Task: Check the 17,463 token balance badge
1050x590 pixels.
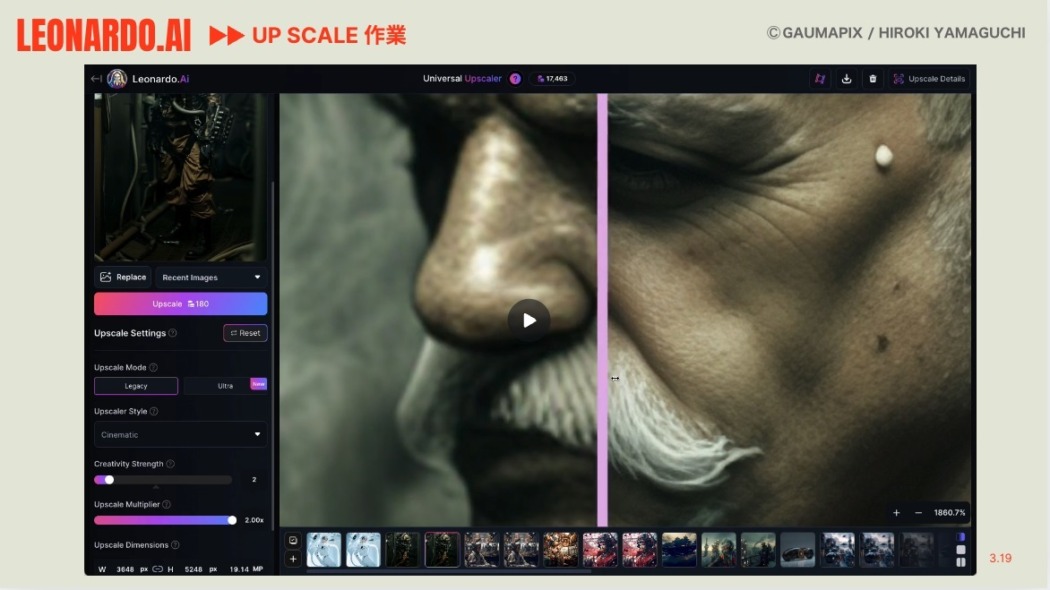Action: [552, 78]
